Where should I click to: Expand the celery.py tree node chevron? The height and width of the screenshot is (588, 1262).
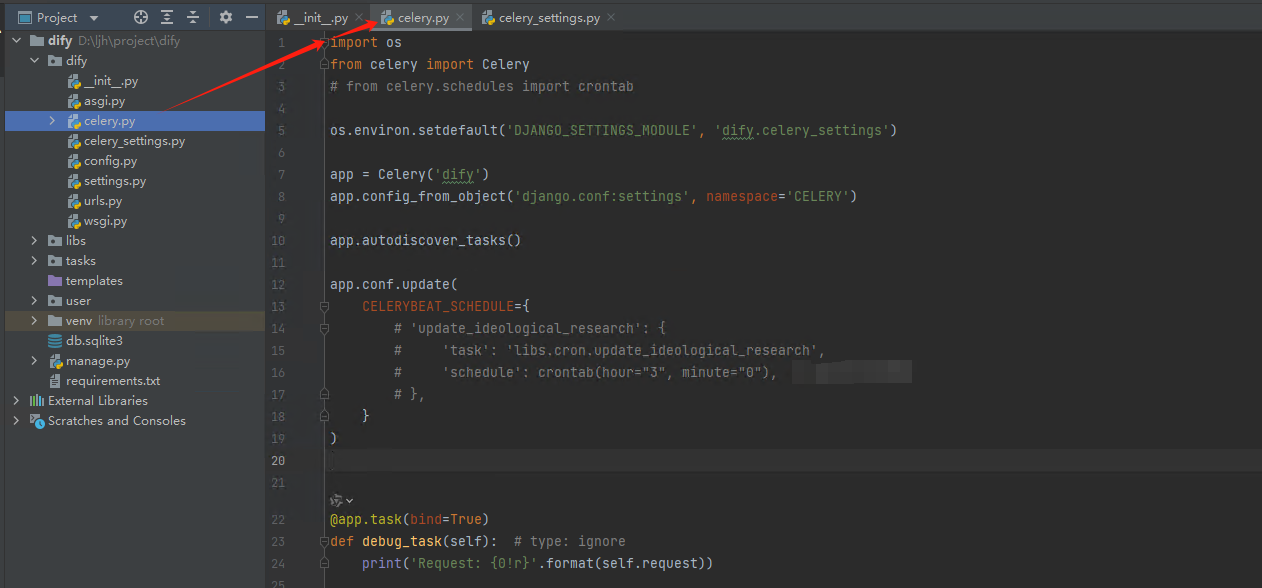(x=52, y=121)
